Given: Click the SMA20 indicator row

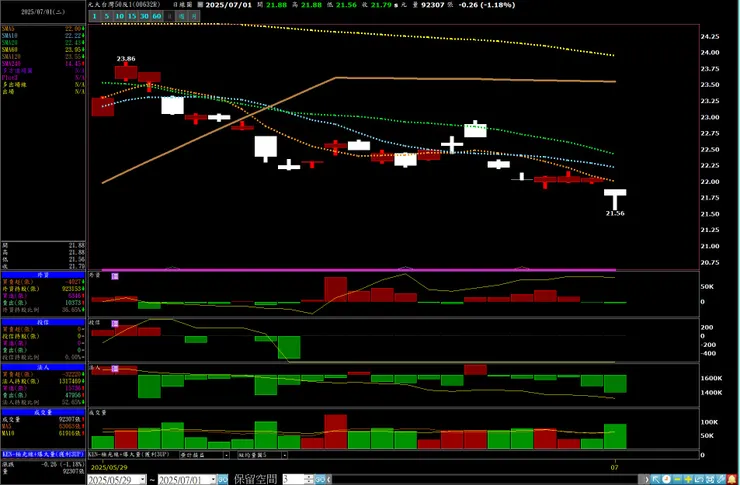Looking at the screenshot, I should point(43,43).
